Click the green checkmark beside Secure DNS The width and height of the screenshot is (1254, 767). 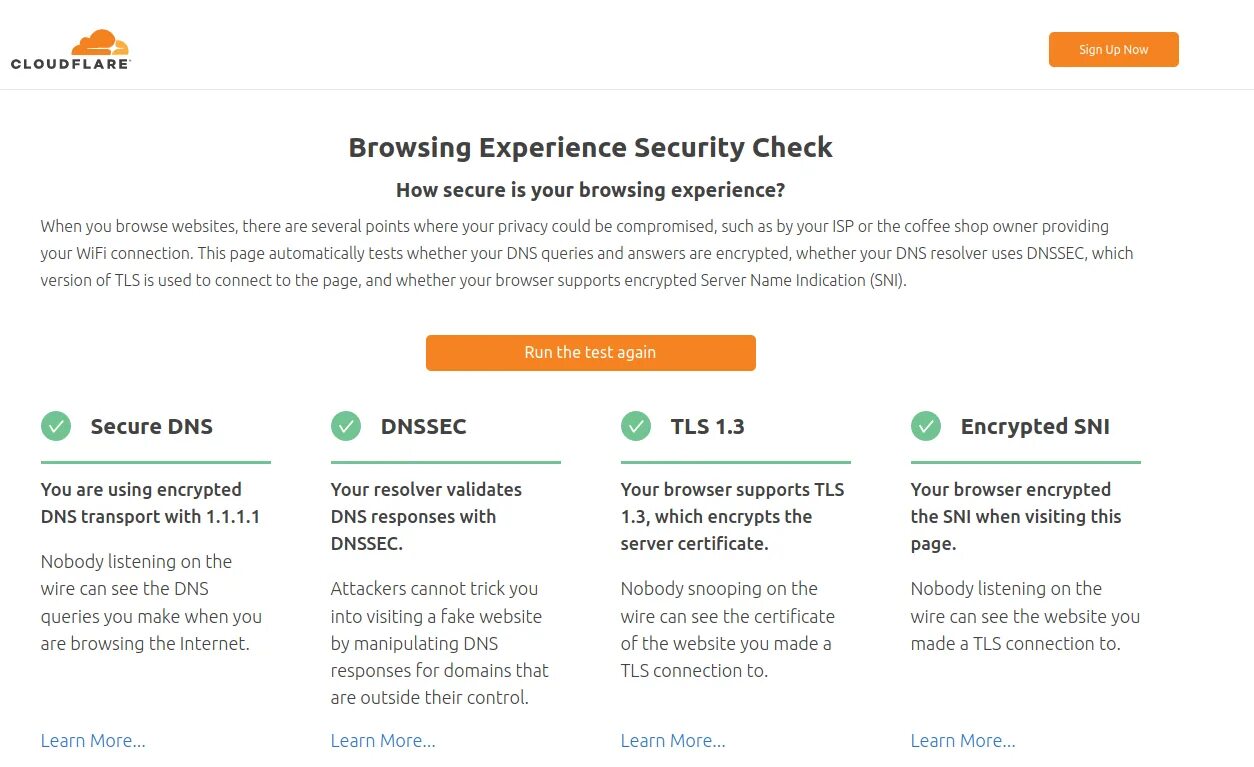click(56, 426)
